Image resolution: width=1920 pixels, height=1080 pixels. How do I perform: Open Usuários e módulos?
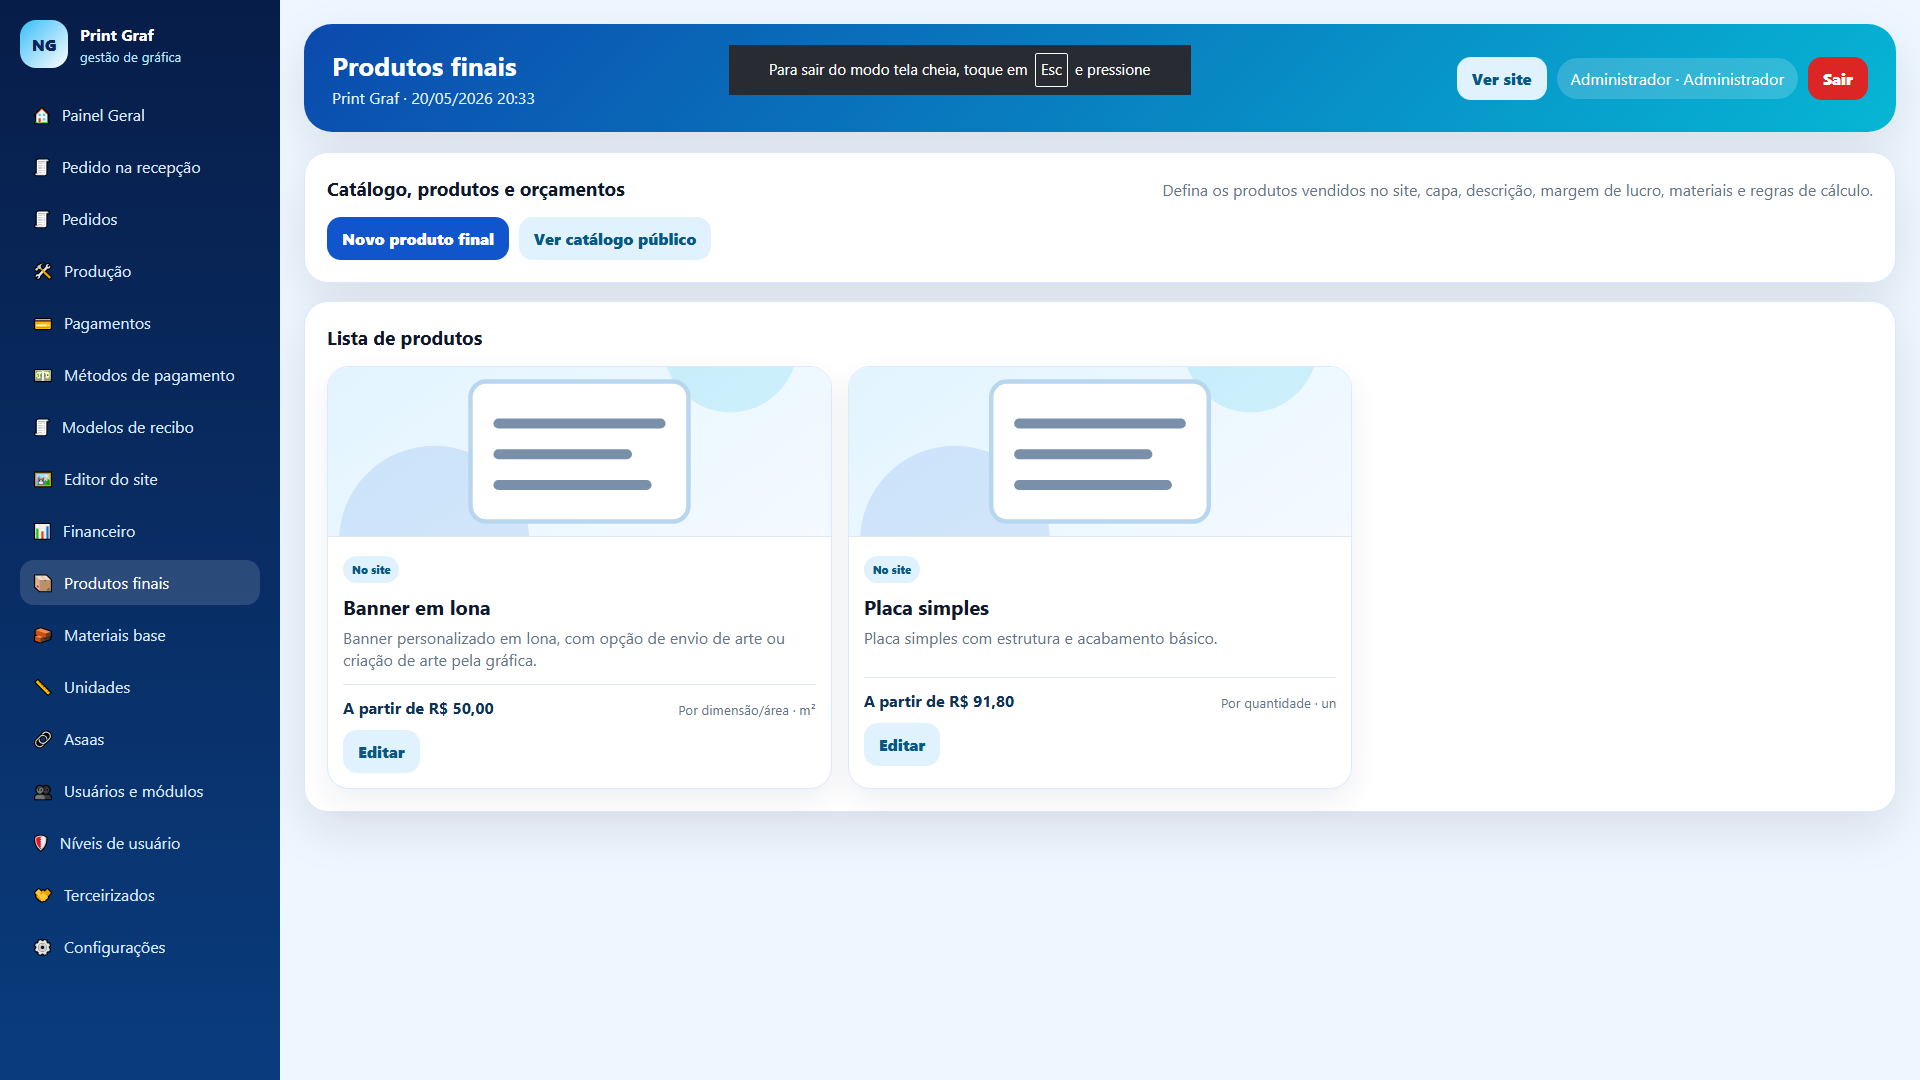[x=140, y=792]
